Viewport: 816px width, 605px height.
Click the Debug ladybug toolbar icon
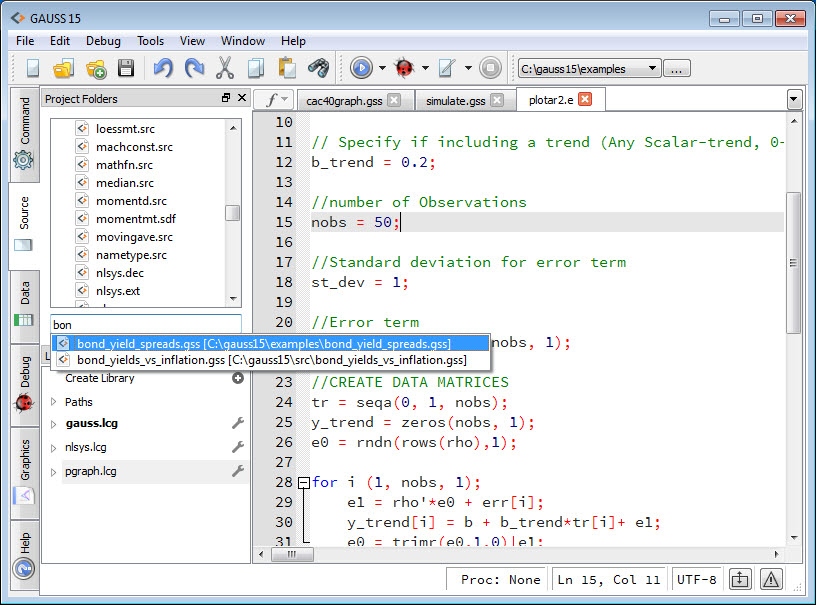tap(404, 69)
